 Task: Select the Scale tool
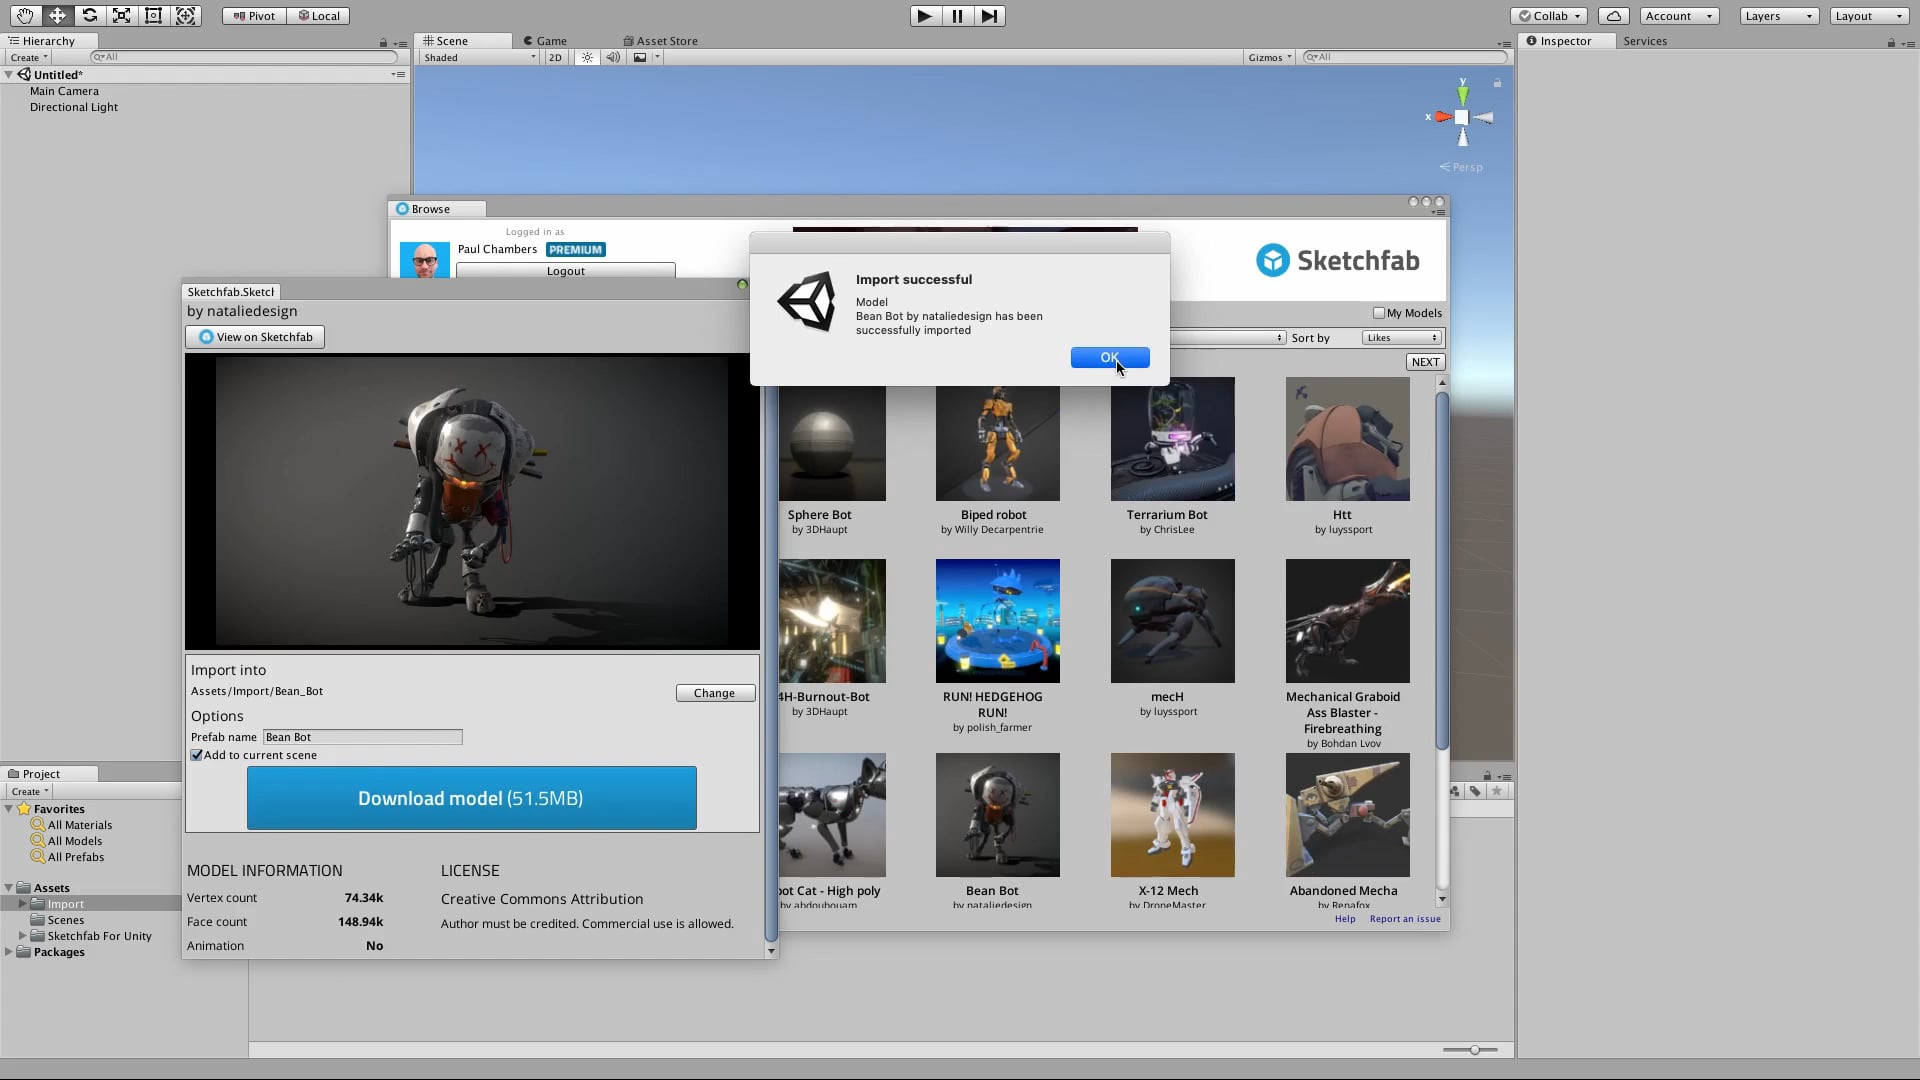(x=121, y=15)
